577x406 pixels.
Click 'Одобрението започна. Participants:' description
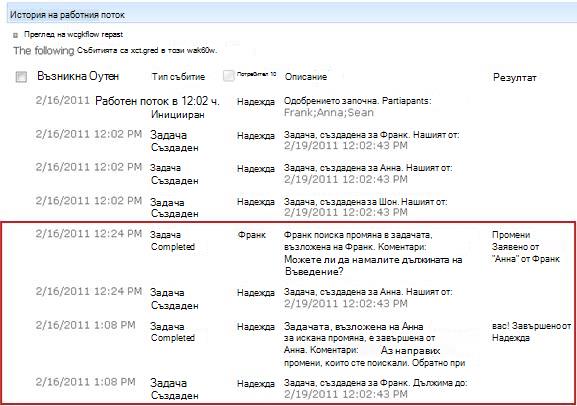357,101
